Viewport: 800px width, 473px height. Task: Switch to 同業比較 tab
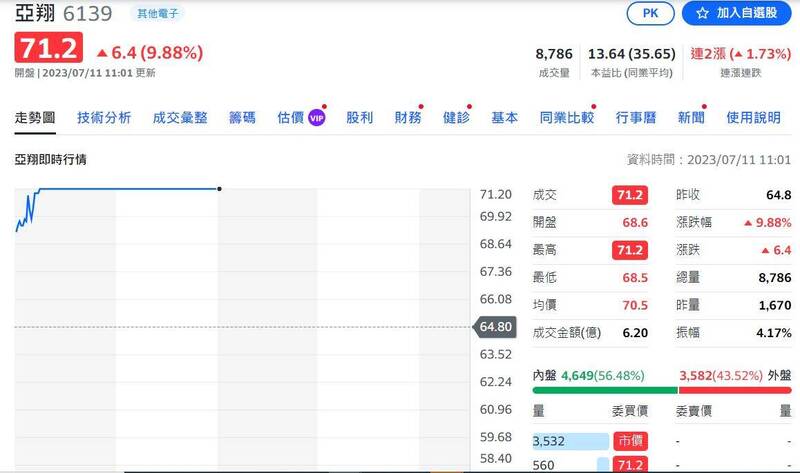click(567, 118)
